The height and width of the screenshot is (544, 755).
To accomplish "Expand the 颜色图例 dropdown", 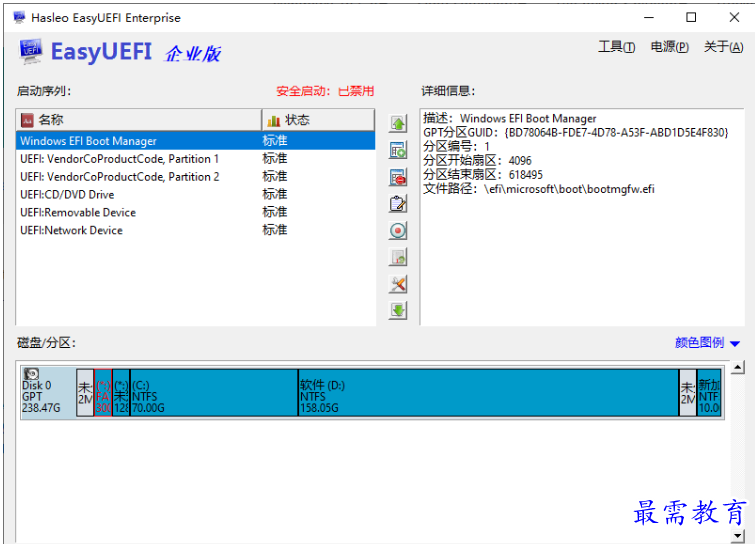I will pos(707,343).
